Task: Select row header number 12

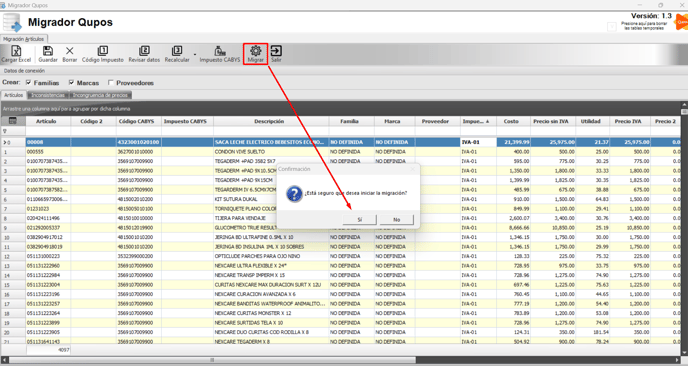Action: (13, 256)
